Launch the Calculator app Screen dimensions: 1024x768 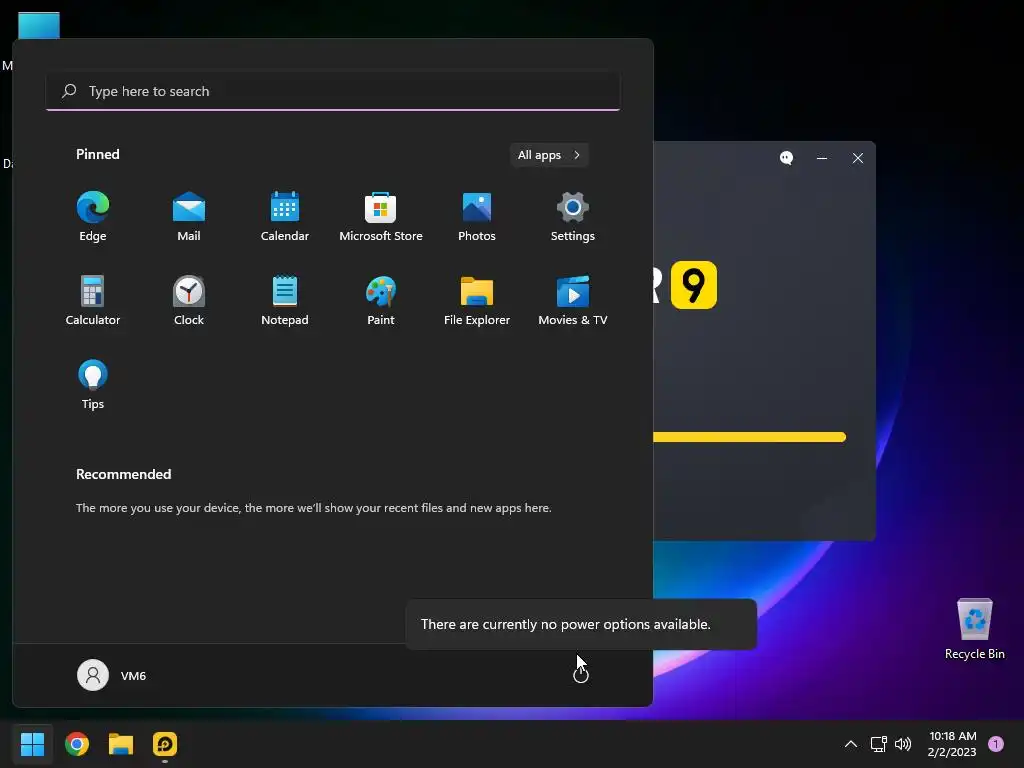pyautogui.click(x=93, y=301)
